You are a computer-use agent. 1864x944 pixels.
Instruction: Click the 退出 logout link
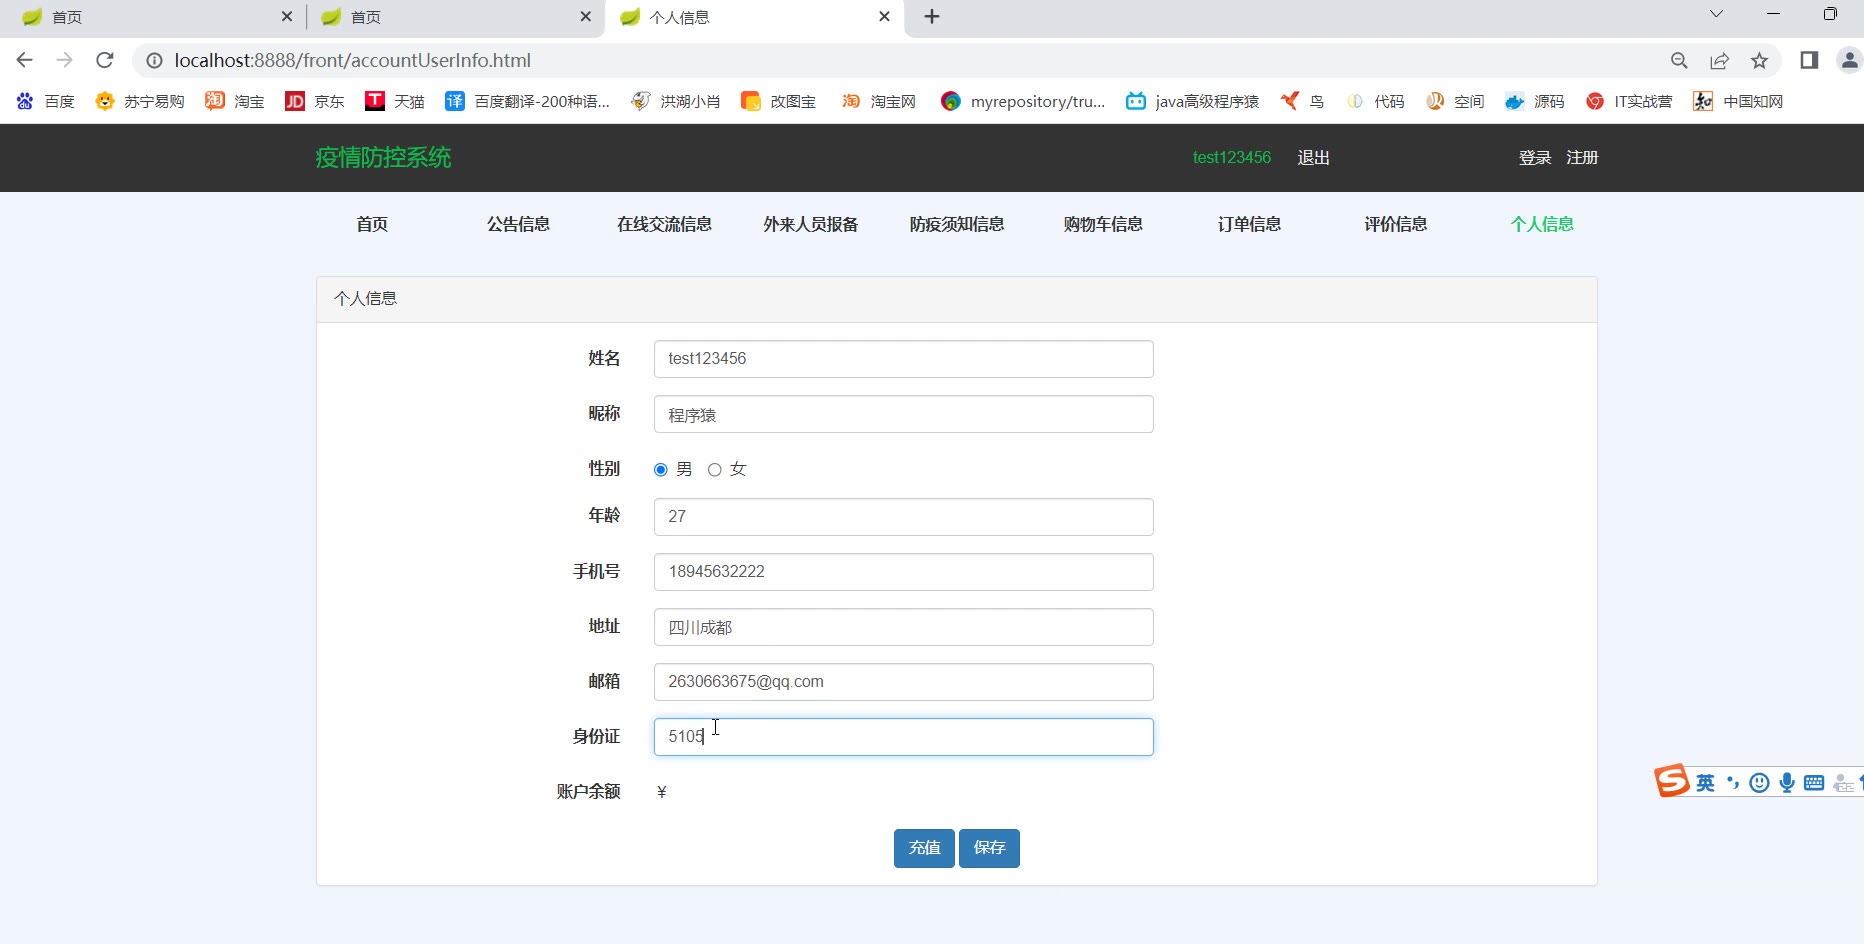point(1313,158)
